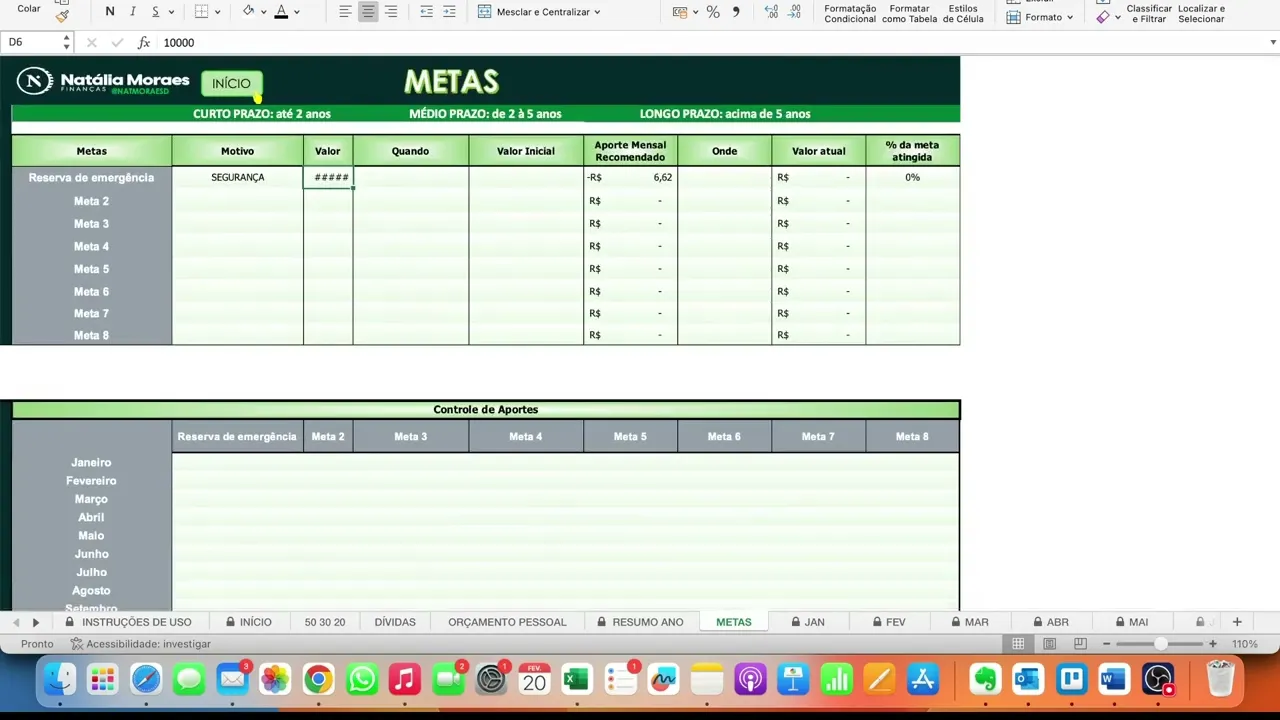Screen dimensions: 1280x720
Task: Click the zoom out minus button
Action: click(x=1106, y=644)
